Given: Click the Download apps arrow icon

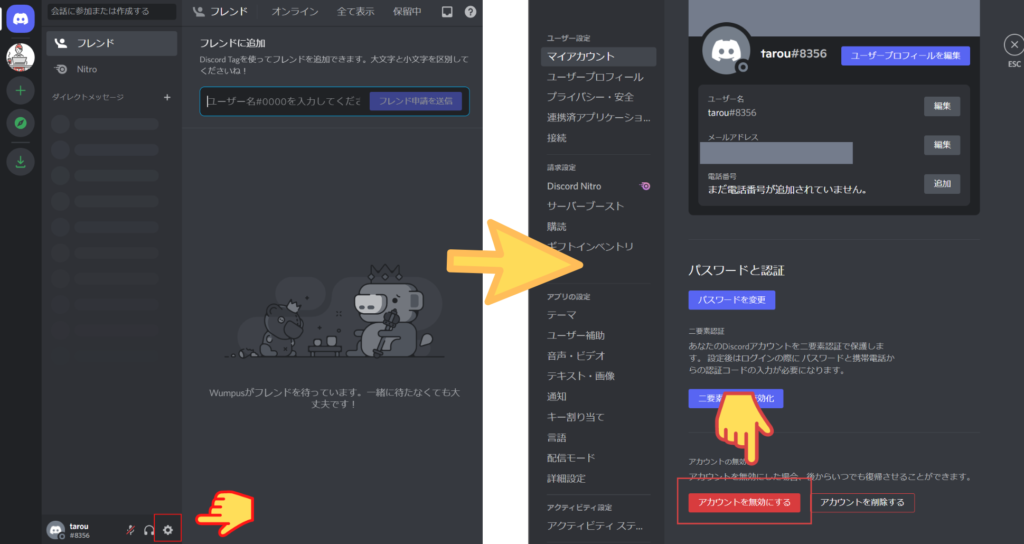Looking at the screenshot, I should 20,161.
